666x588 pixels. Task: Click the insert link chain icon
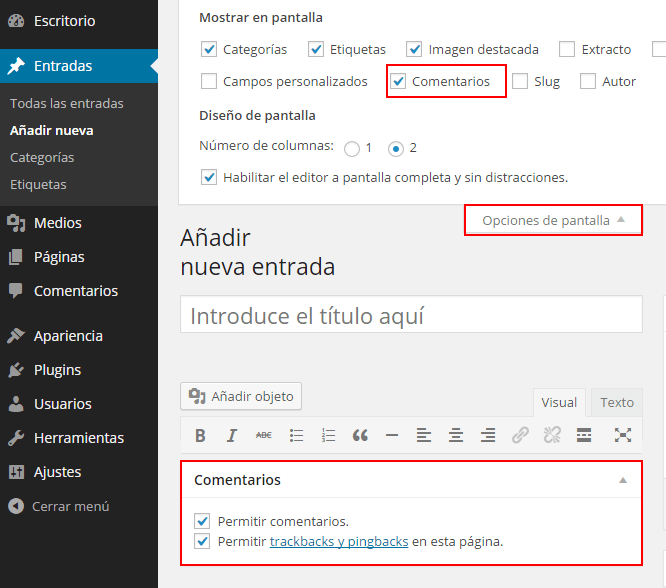520,435
